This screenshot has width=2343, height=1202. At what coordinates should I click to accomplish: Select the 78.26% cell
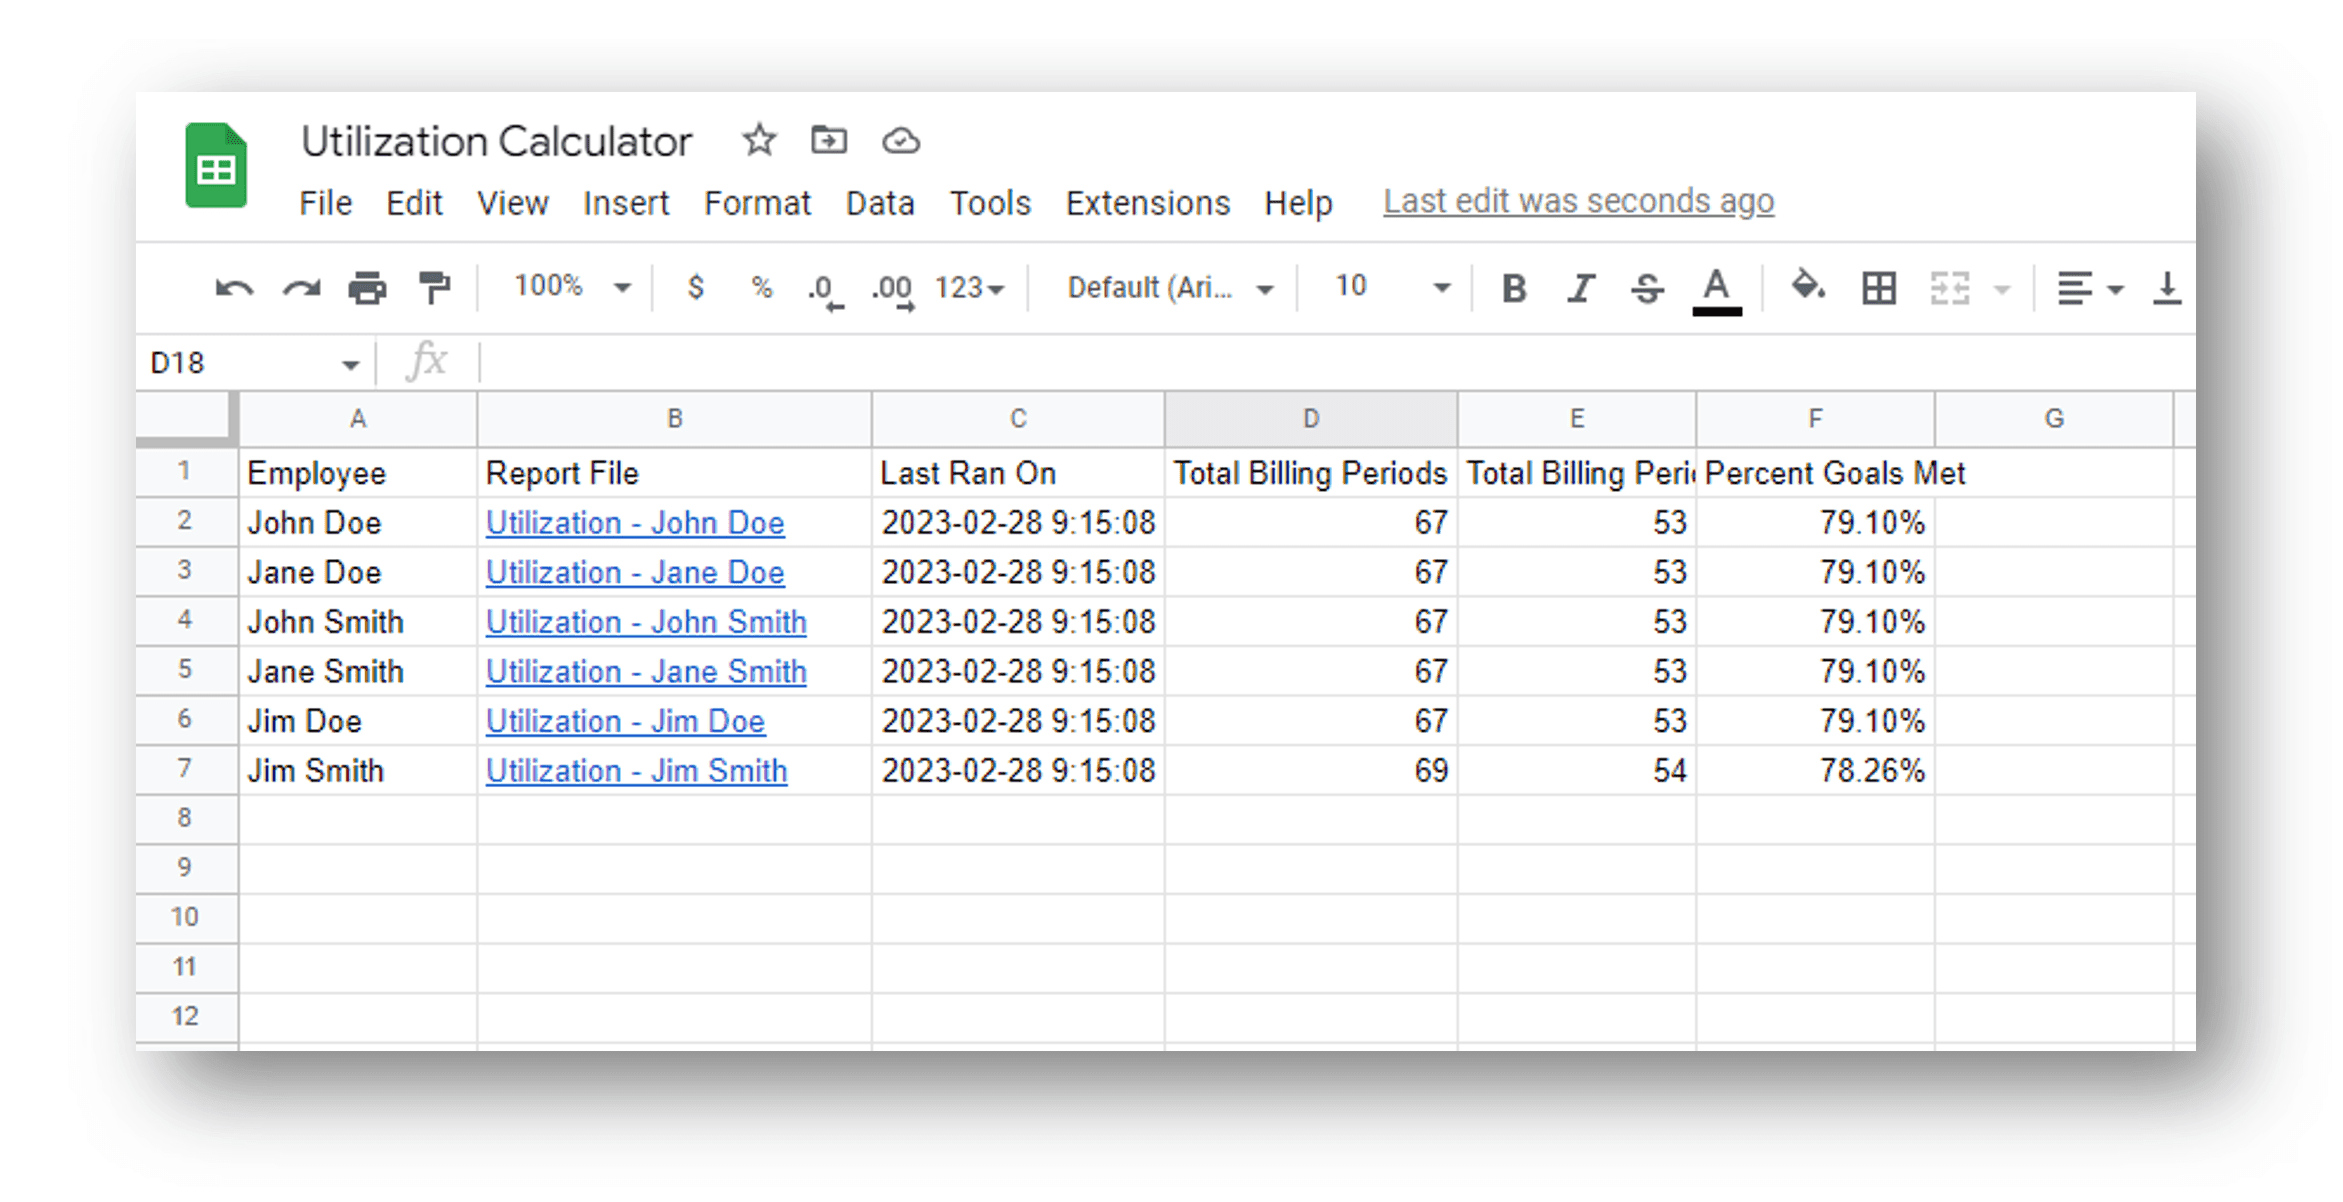(1816, 771)
